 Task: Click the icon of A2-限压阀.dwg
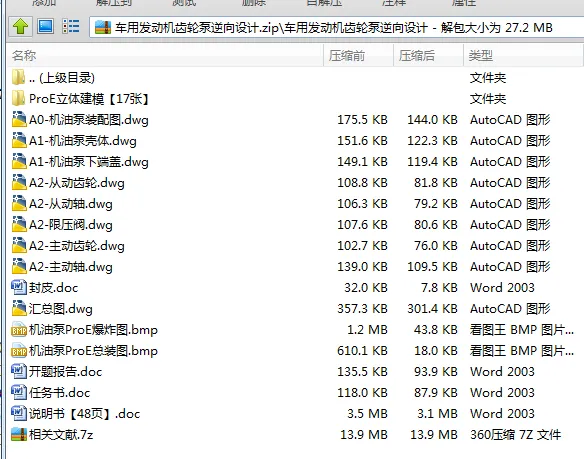click(19, 225)
